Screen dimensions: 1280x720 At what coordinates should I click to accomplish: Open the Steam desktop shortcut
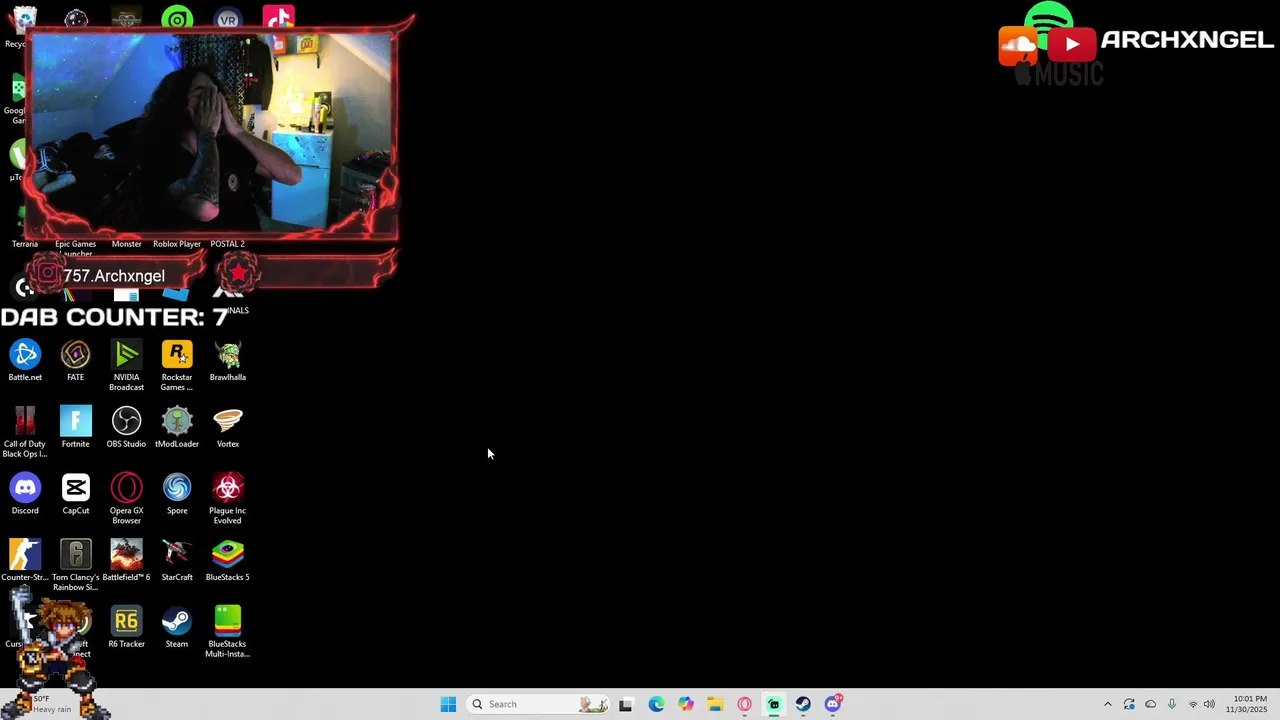pos(177,627)
